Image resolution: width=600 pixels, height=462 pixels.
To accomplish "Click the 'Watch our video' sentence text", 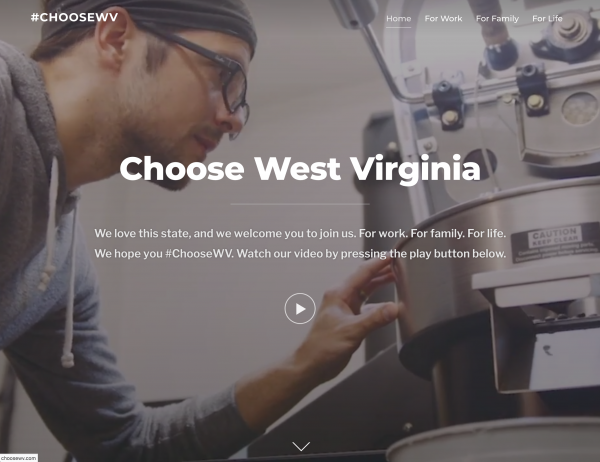I will (371, 253).
